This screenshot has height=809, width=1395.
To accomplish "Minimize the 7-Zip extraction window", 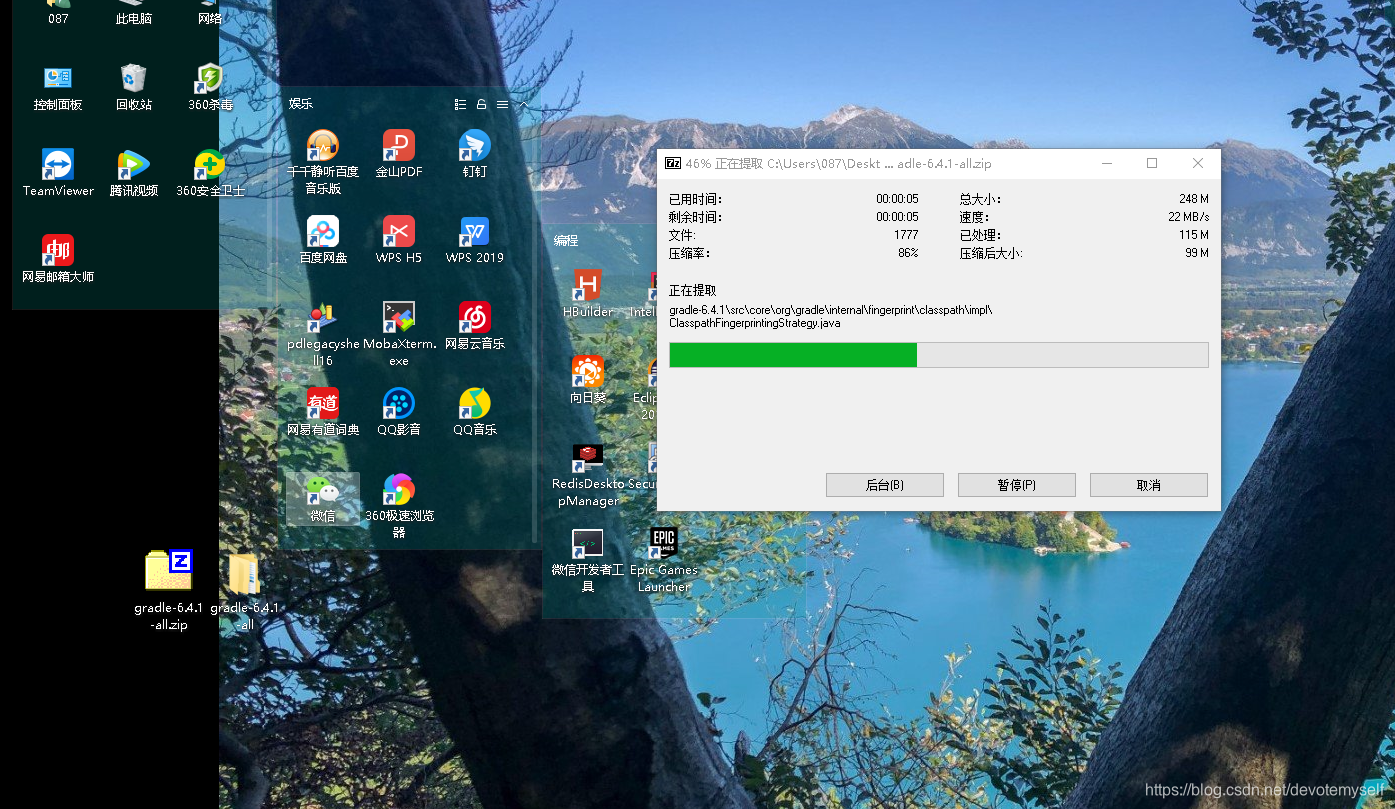I will coord(1107,163).
